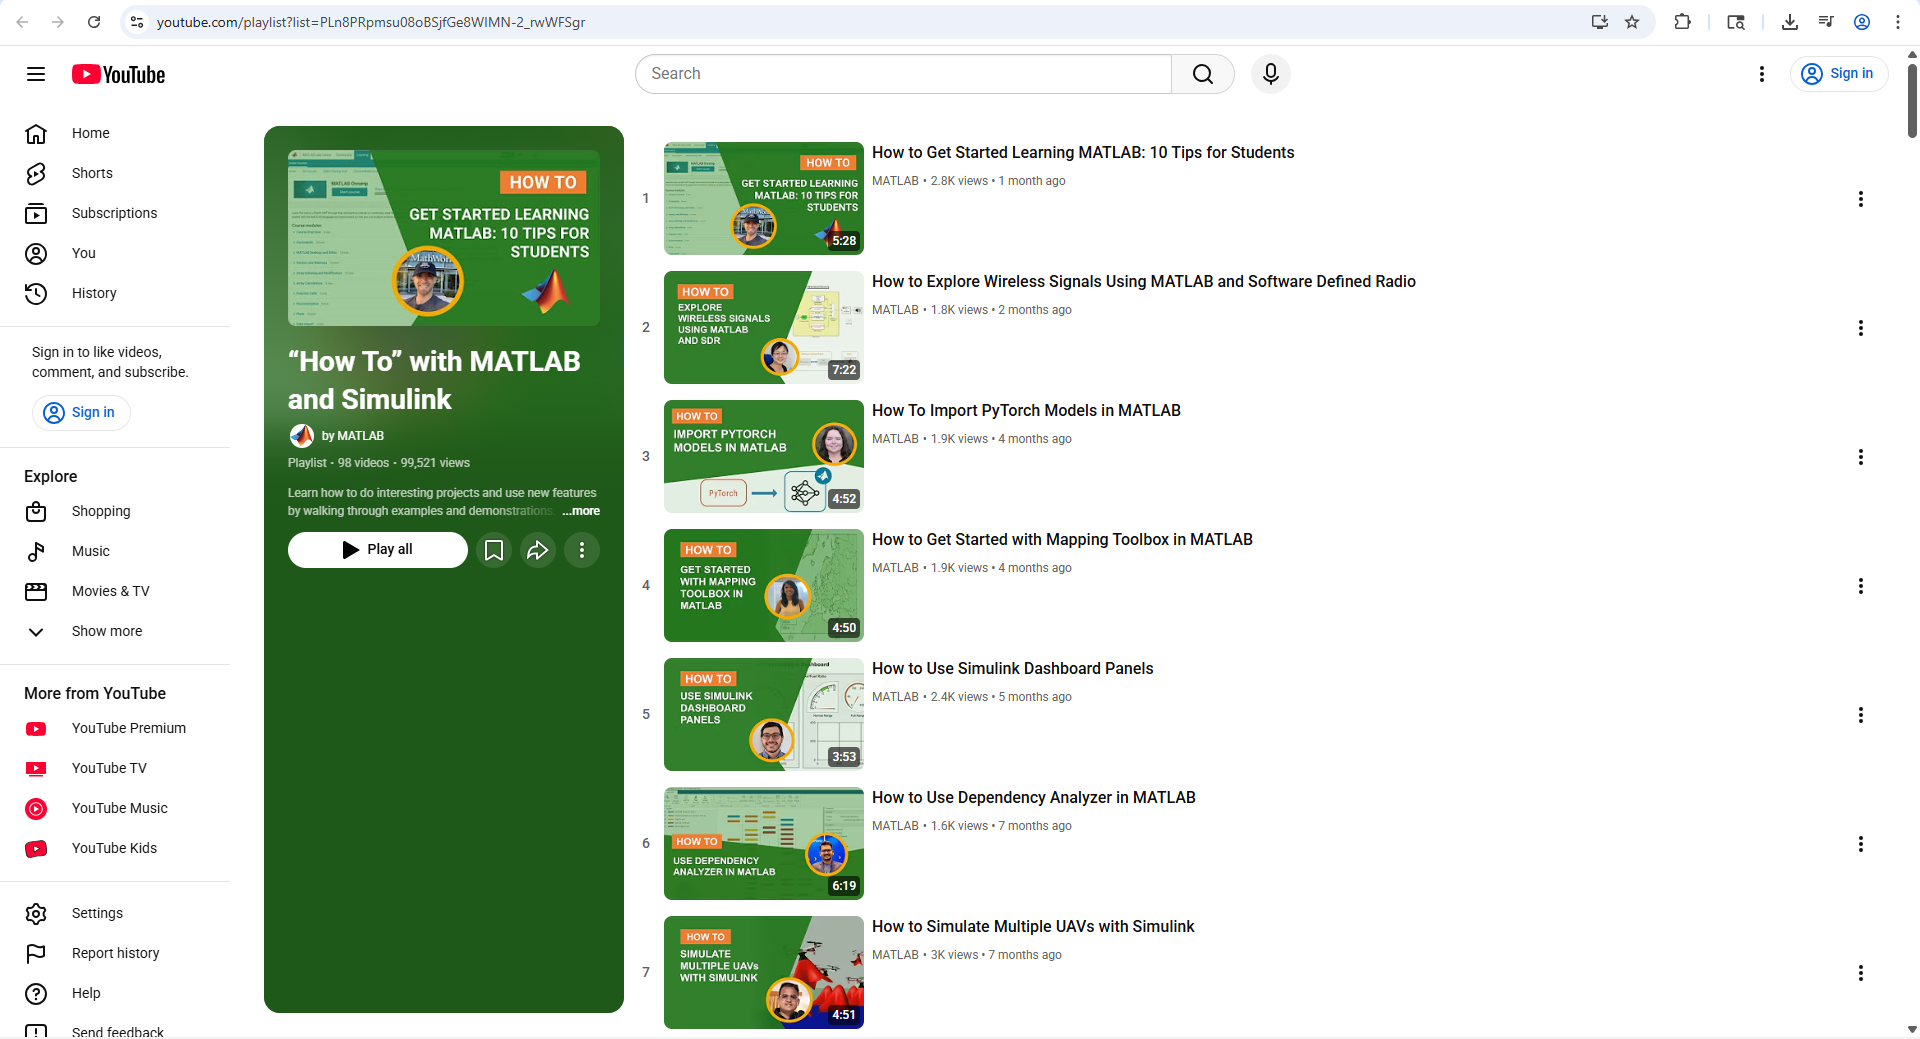Reload the page in browser toolbar
The width and height of the screenshot is (1920, 1039).
94,22
